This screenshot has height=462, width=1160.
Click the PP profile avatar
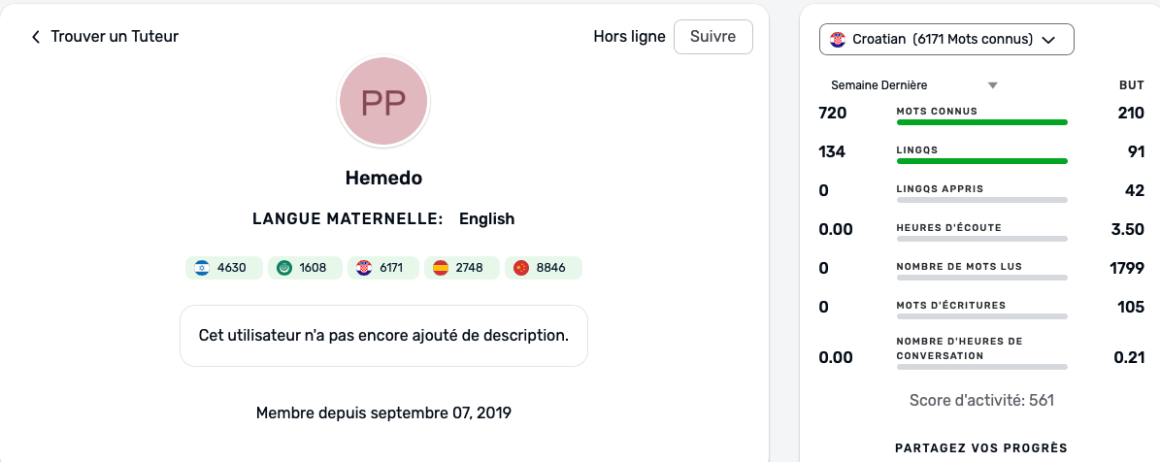384,102
